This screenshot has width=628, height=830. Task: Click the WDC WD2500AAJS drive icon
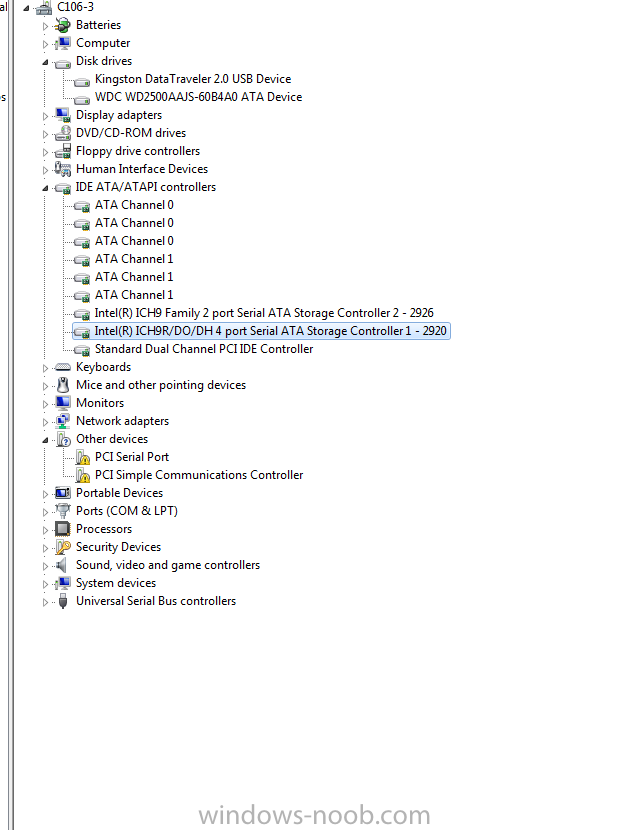pyautogui.click(x=82, y=99)
